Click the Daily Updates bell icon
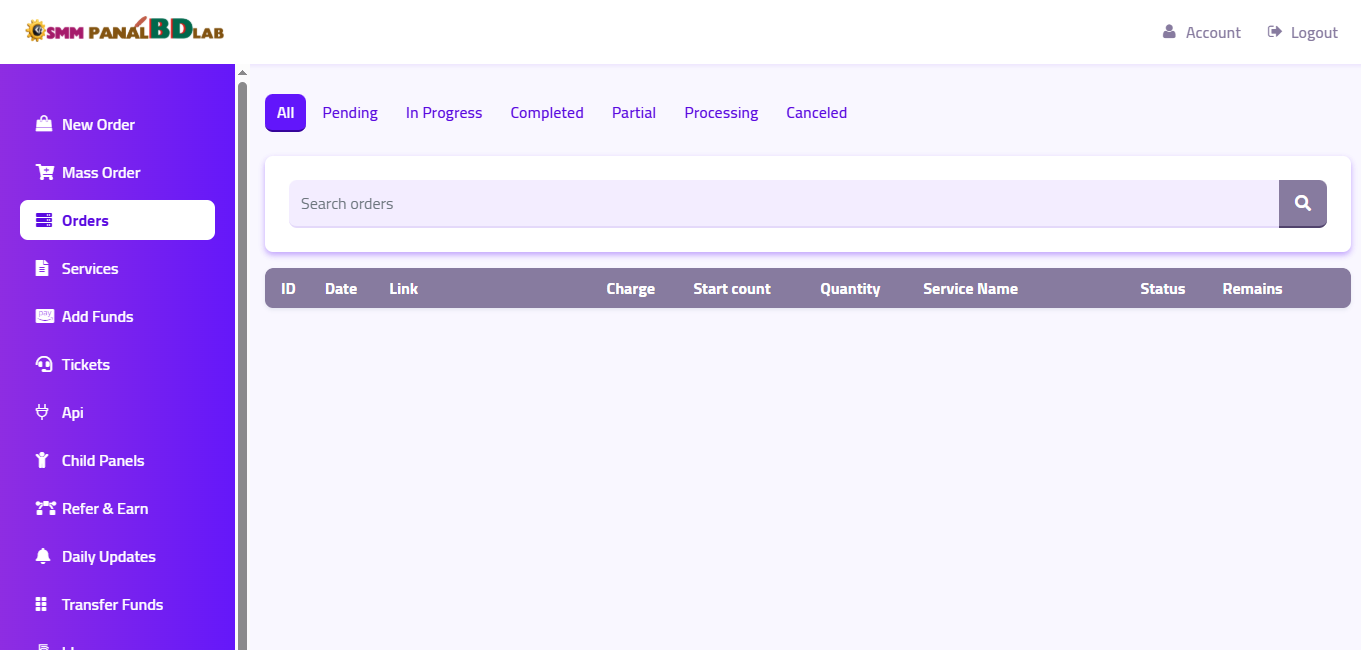This screenshot has width=1361, height=650. 43,556
